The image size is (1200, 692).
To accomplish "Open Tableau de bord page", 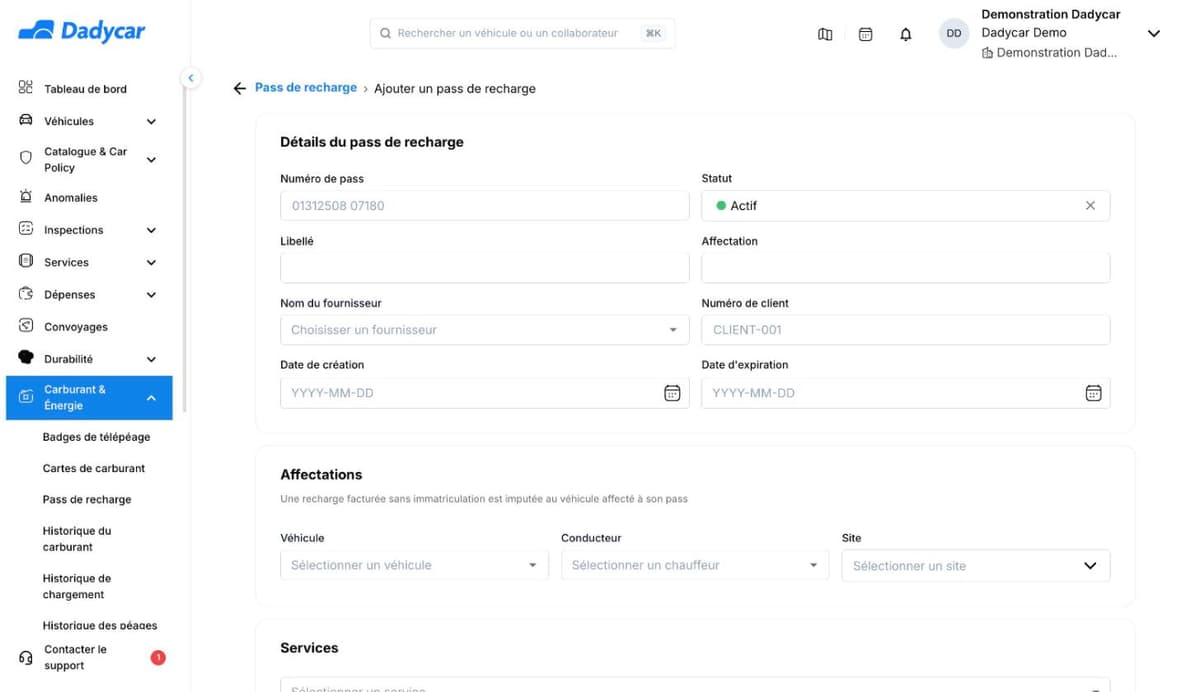I will [86, 89].
